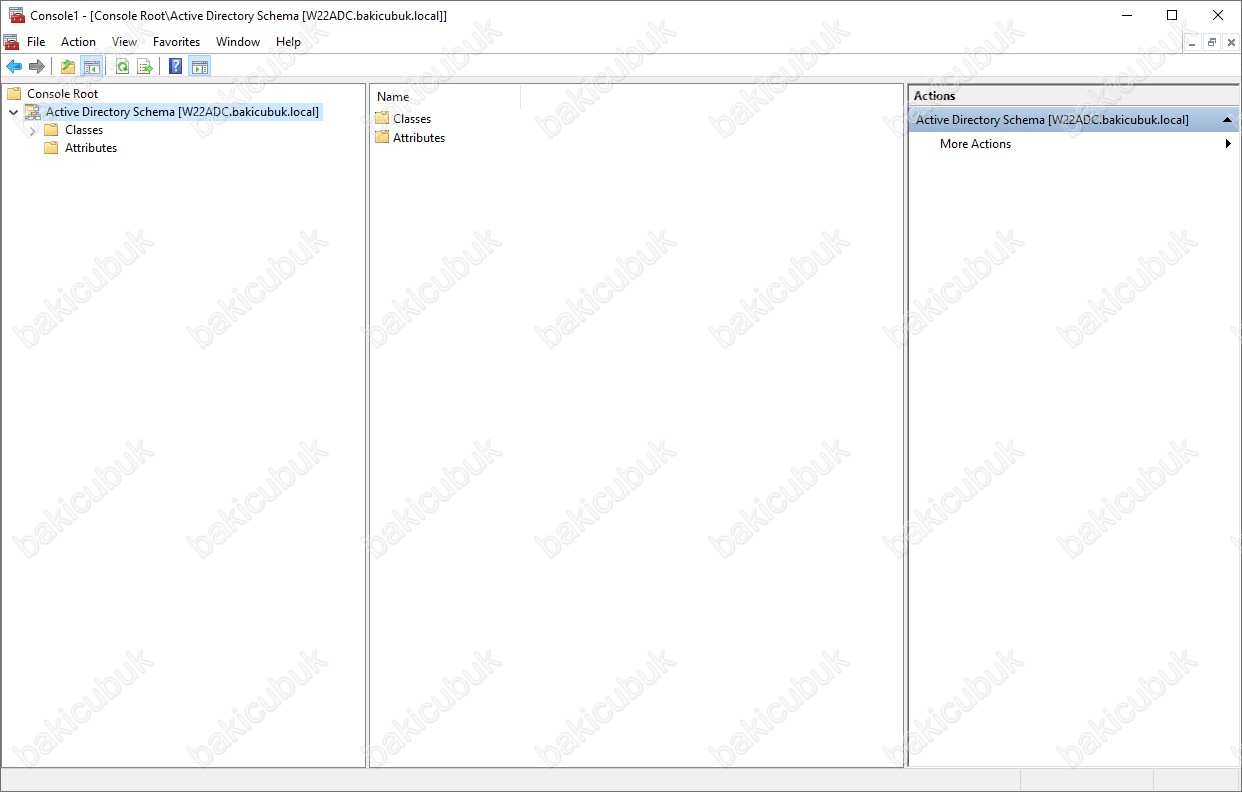Click the Classes folder icon in tree
The height and width of the screenshot is (792, 1242).
tap(52, 130)
